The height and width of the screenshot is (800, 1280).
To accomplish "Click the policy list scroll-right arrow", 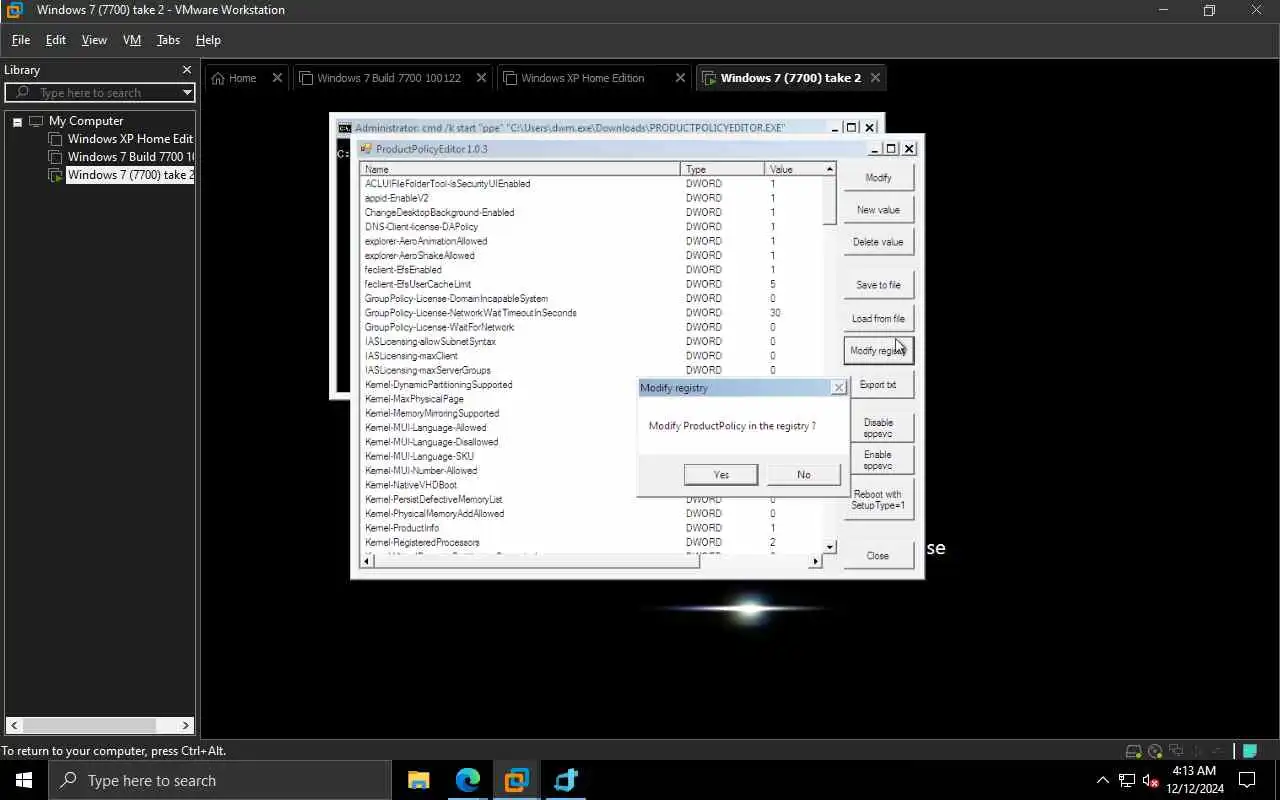I will tap(816, 561).
